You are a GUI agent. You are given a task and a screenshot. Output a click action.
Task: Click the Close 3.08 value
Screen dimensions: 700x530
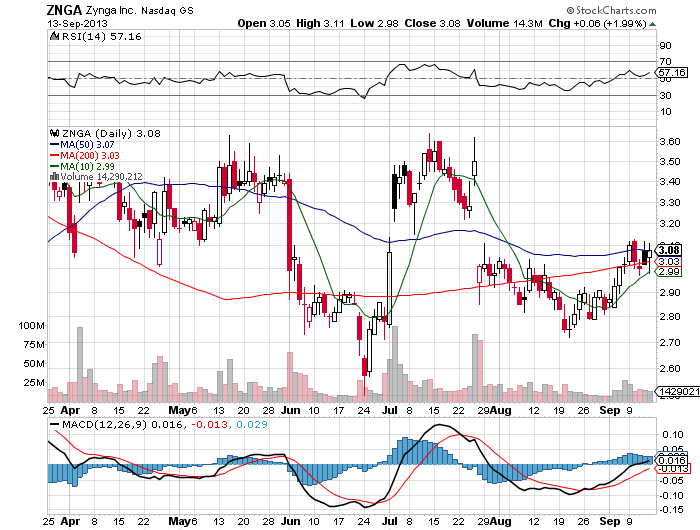click(432, 23)
